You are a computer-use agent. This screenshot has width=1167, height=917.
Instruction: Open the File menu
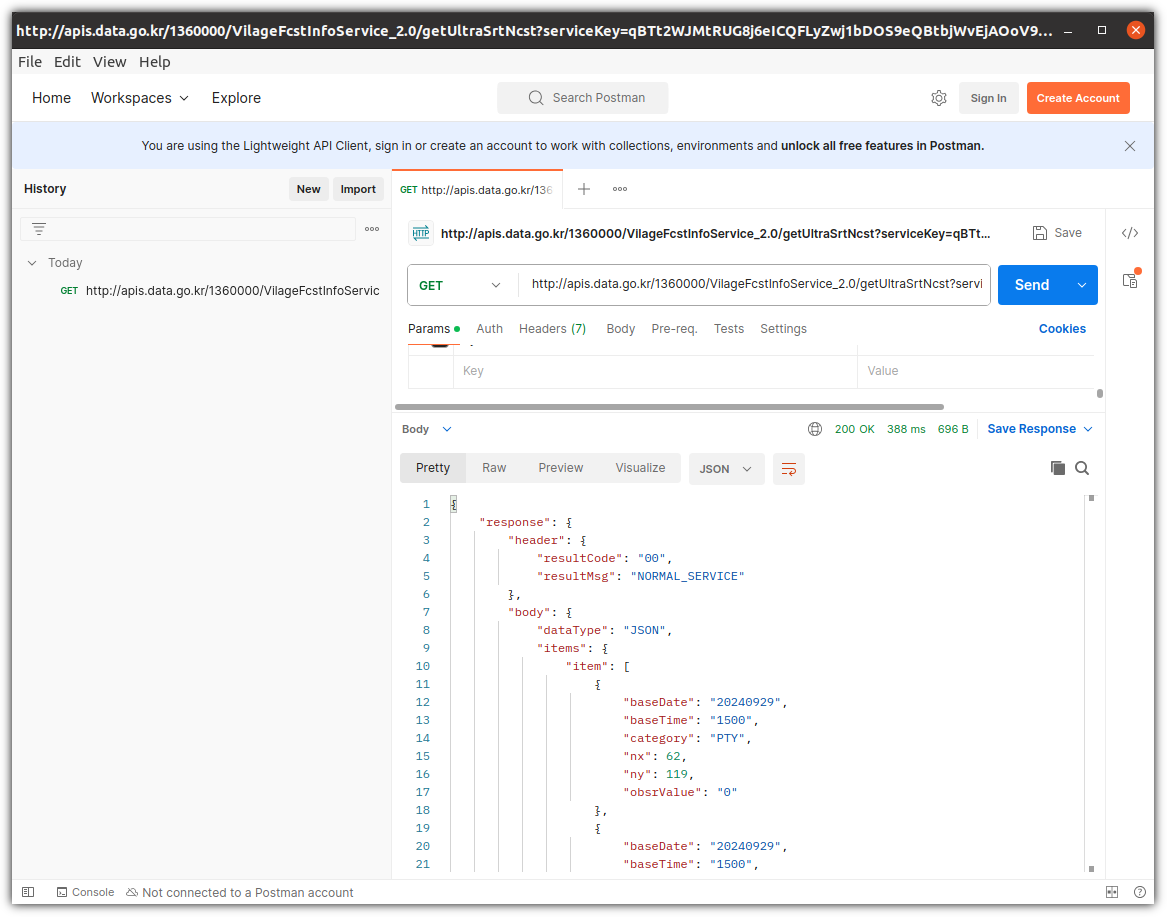point(30,62)
